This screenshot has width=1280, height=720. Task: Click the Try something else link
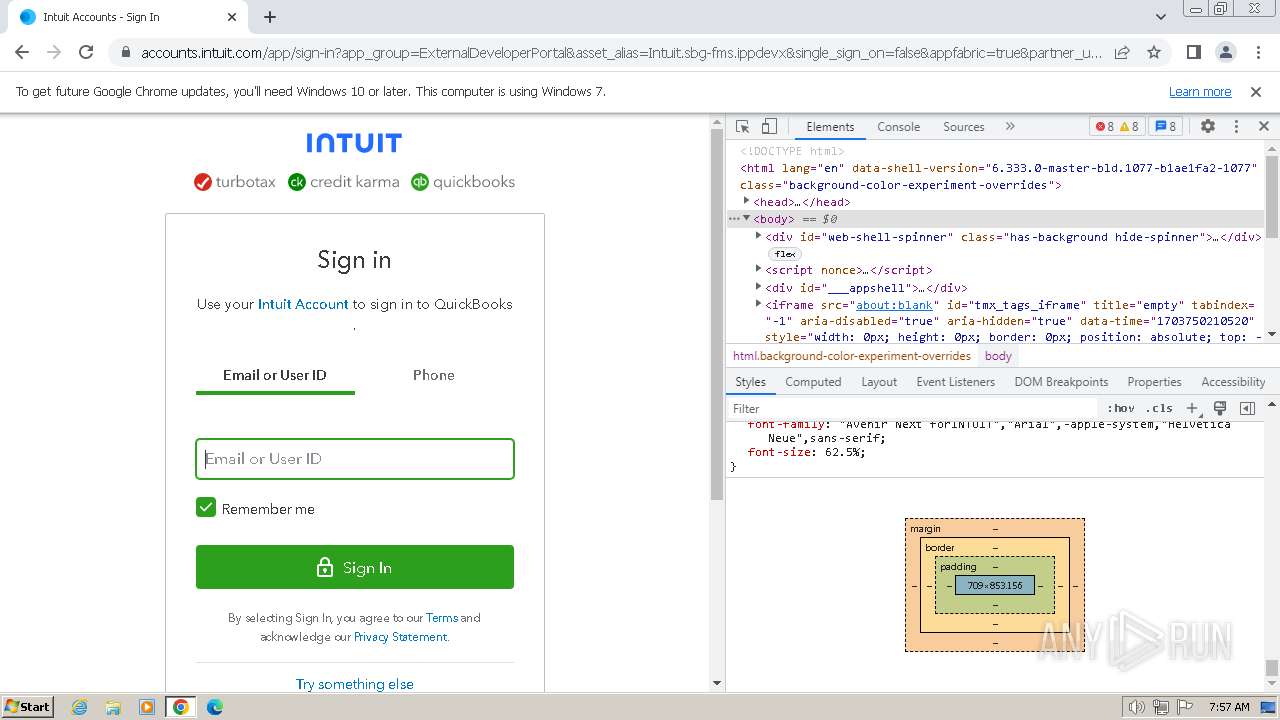click(355, 684)
